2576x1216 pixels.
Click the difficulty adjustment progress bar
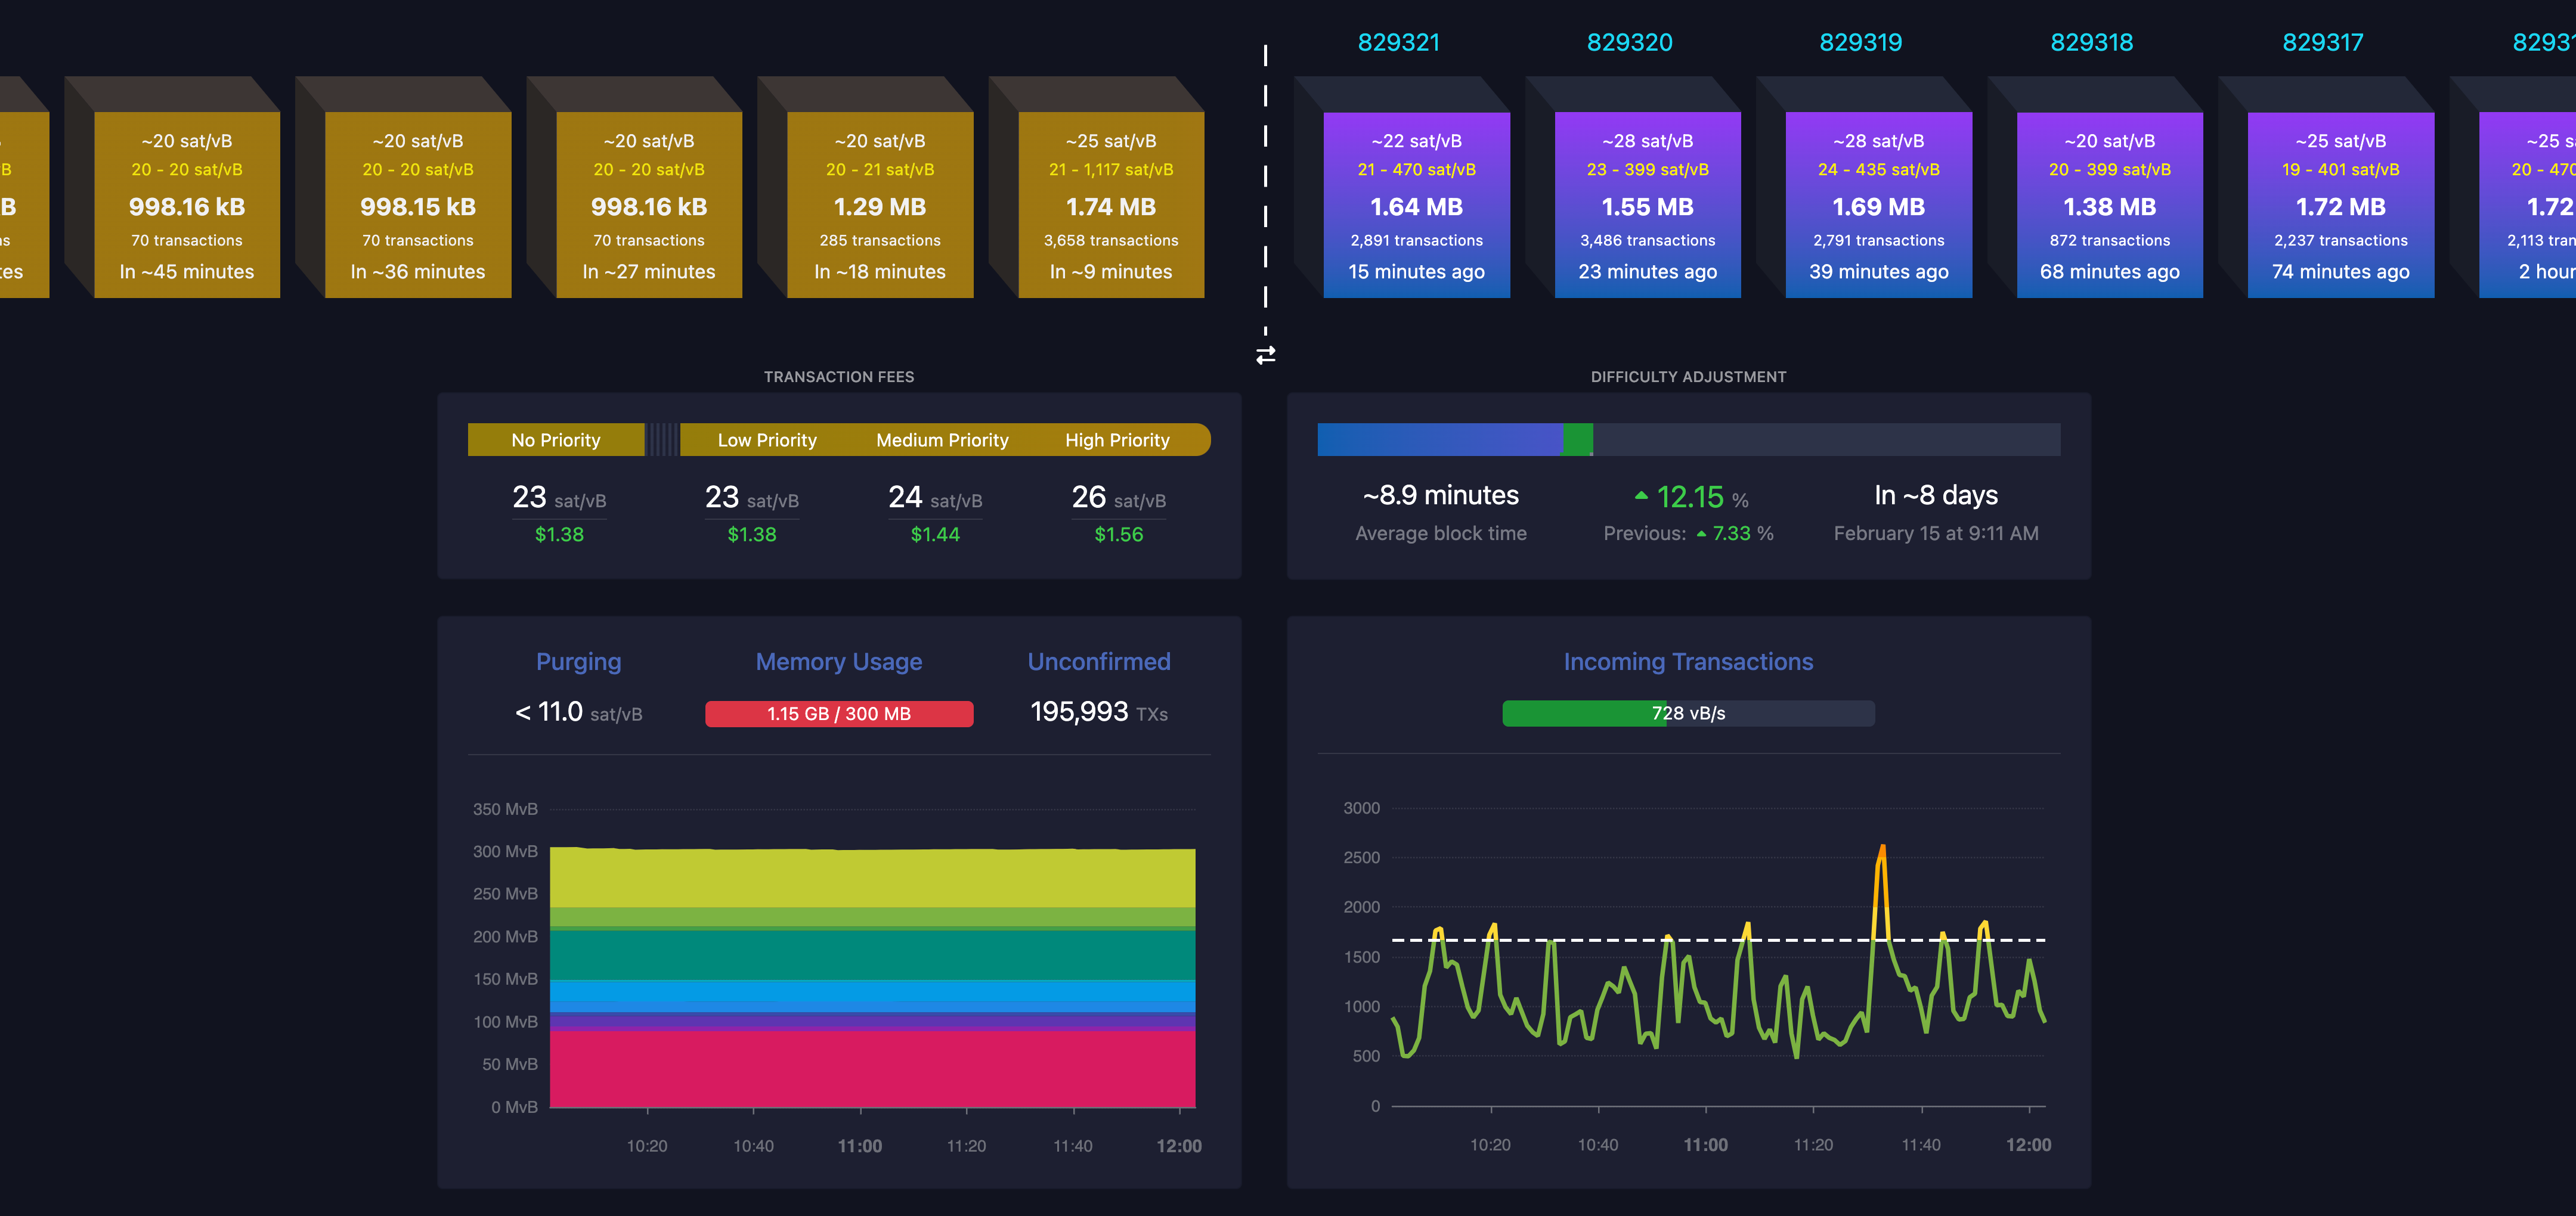[x=1688, y=440]
